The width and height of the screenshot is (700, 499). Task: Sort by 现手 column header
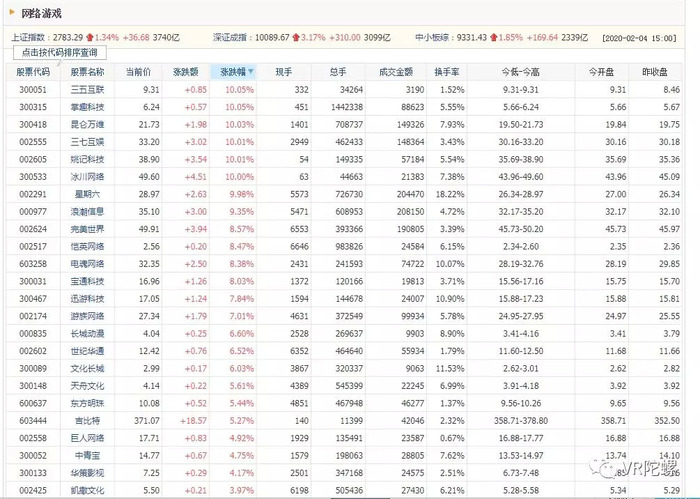(284, 72)
